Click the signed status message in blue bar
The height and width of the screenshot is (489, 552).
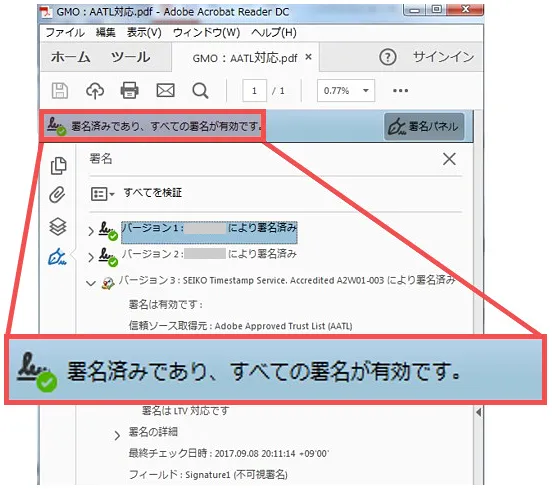(x=166, y=126)
